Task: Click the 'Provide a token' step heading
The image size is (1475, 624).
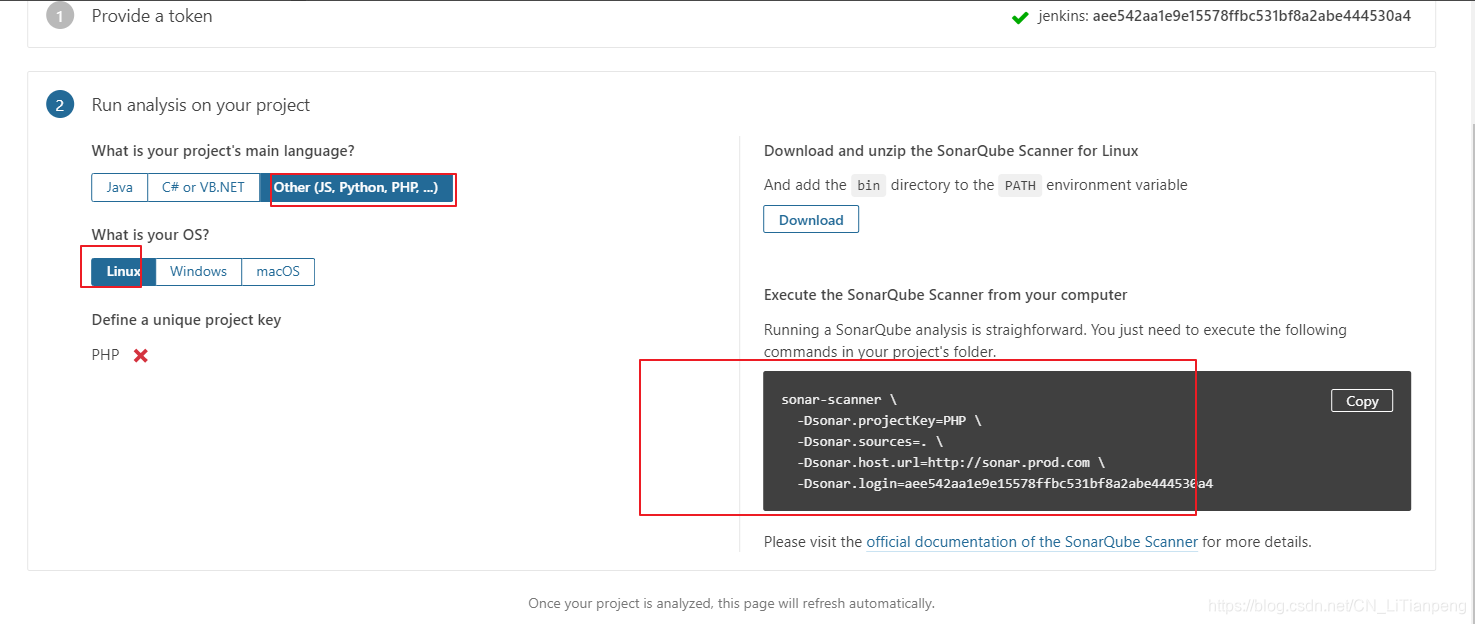Action: [152, 16]
